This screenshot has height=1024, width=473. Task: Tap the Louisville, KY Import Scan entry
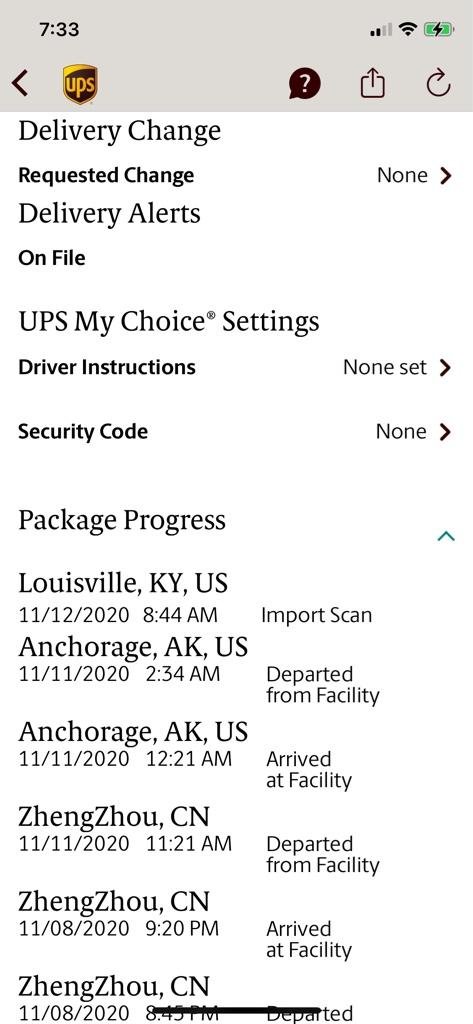tap(195, 598)
